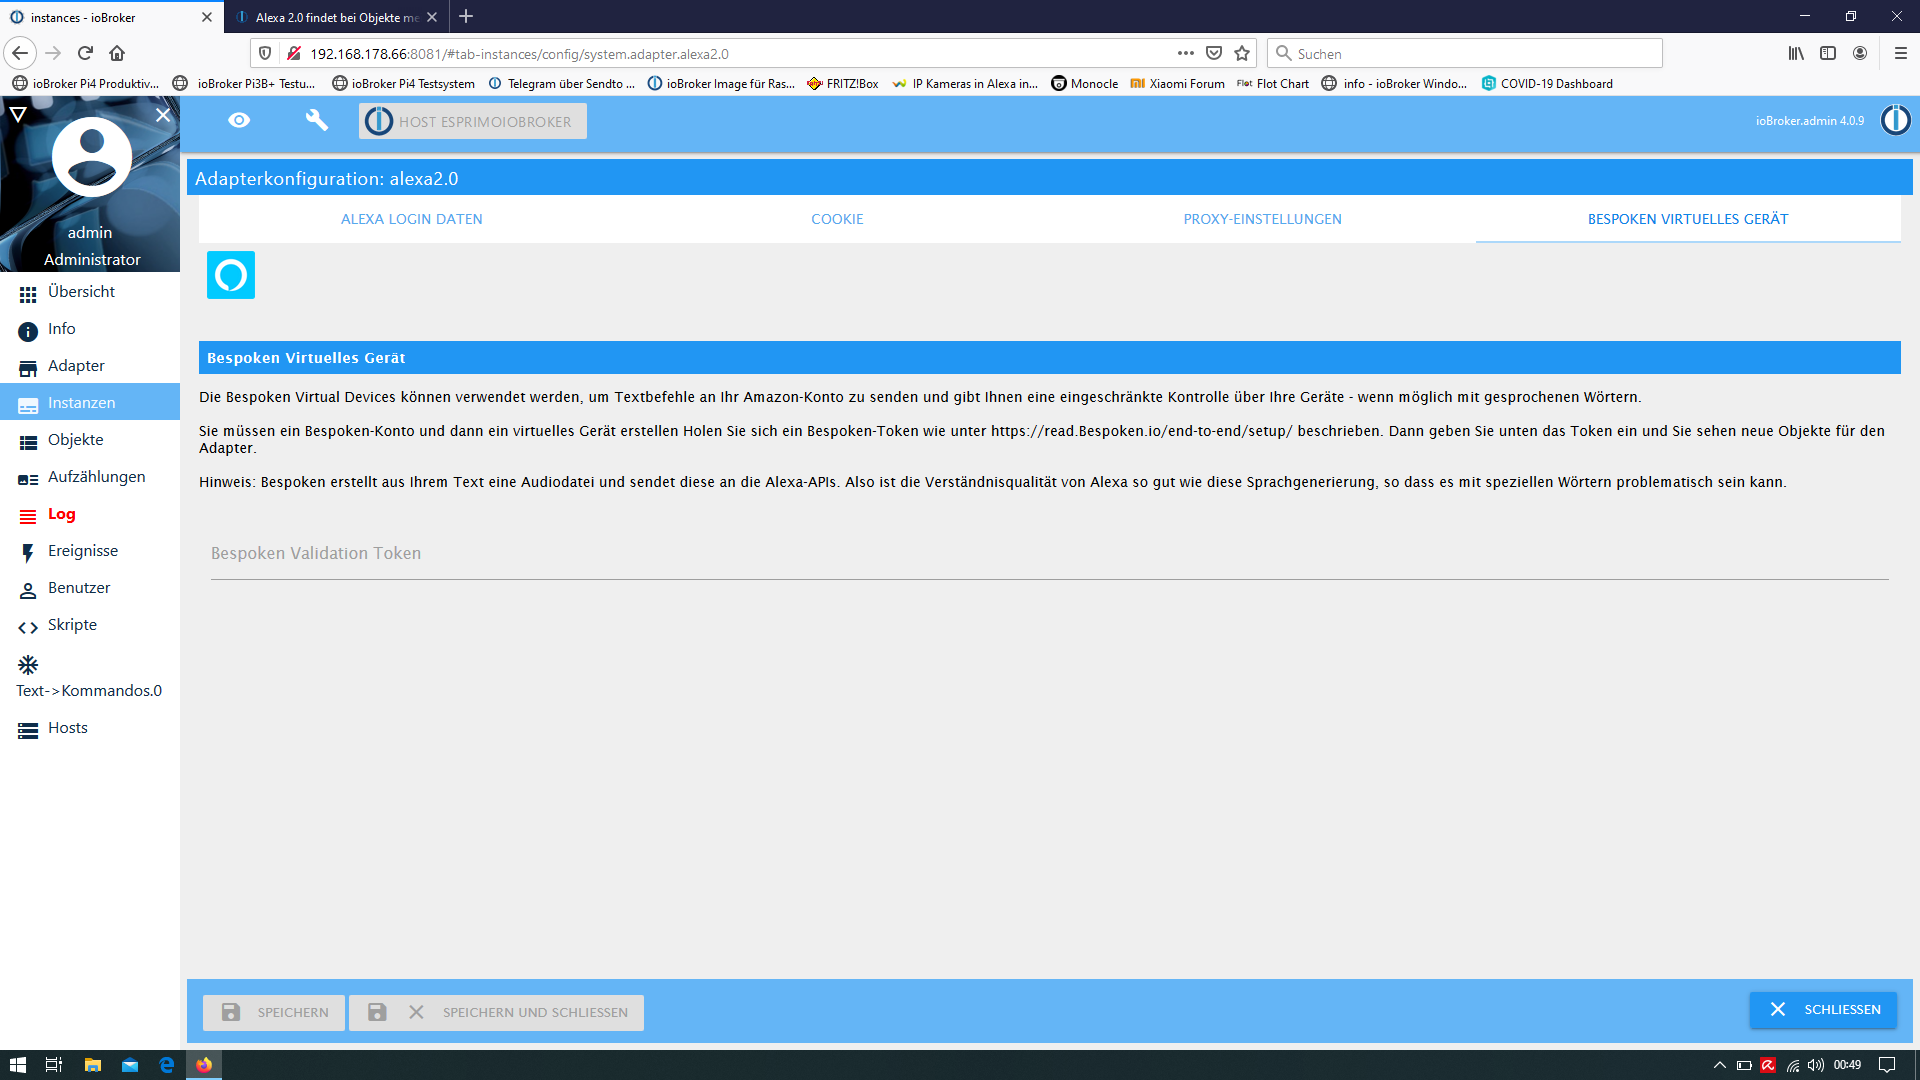
Task: Show hidden icons in system tray
Action: [1719, 1065]
